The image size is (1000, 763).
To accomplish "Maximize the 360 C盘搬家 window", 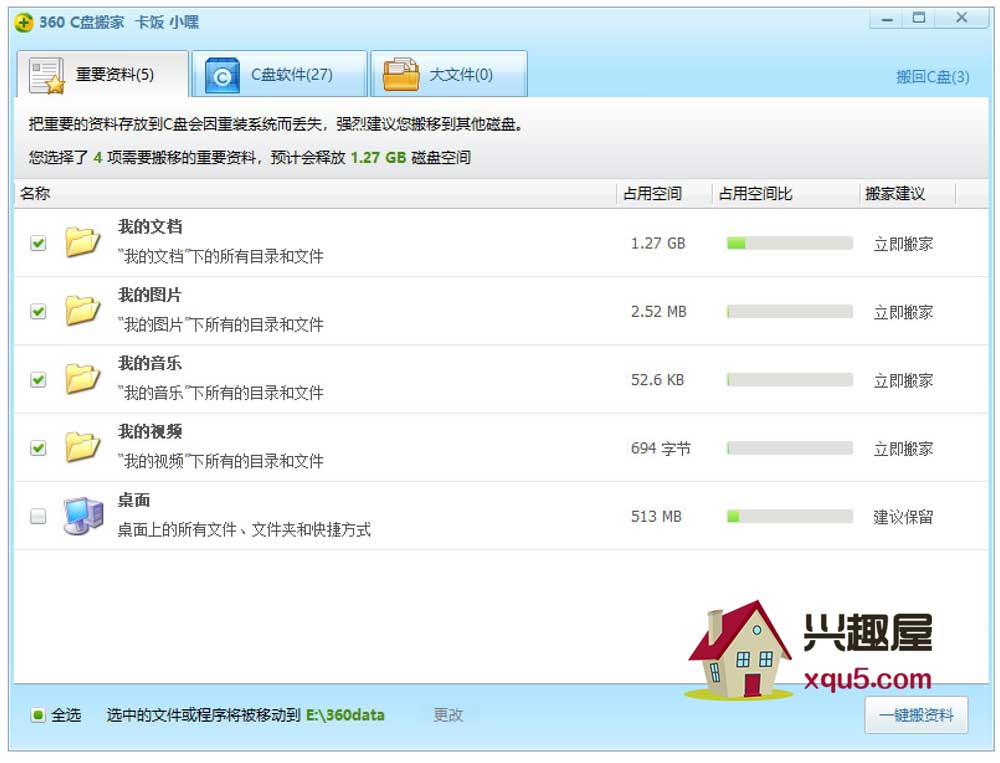I will coord(918,19).
